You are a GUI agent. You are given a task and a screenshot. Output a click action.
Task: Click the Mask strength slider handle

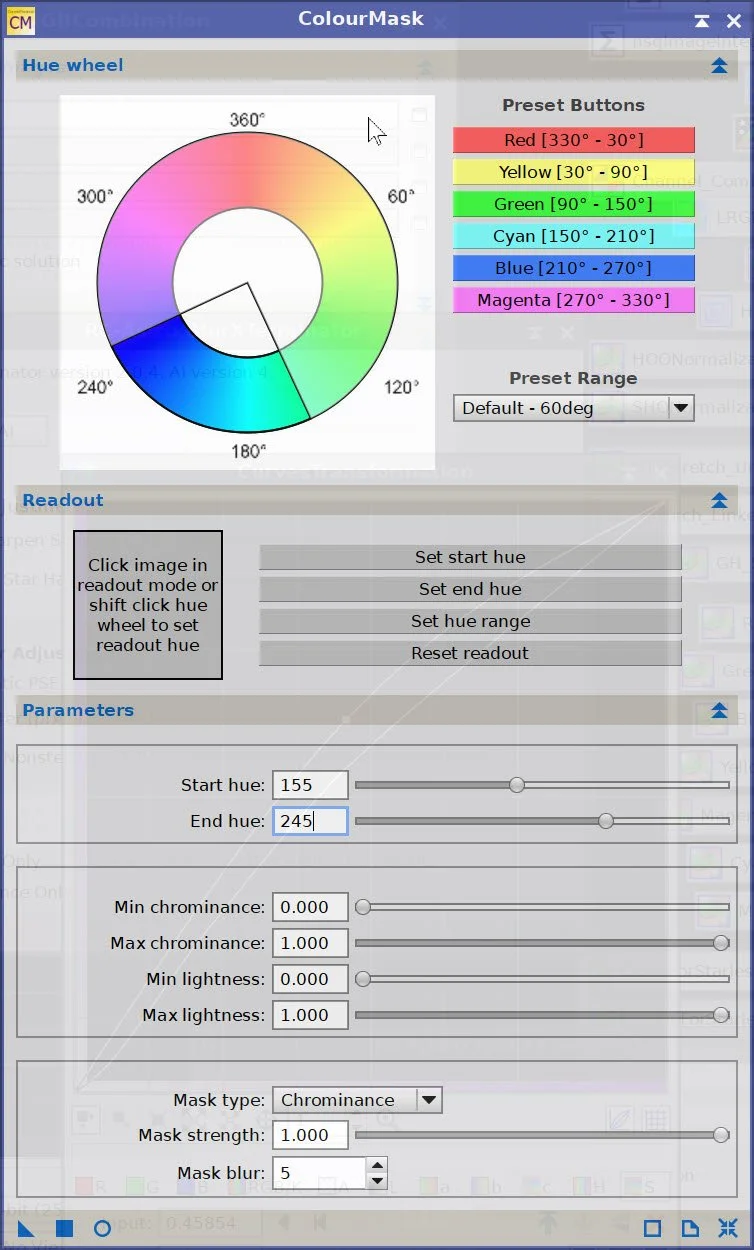click(x=721, y=1135)
